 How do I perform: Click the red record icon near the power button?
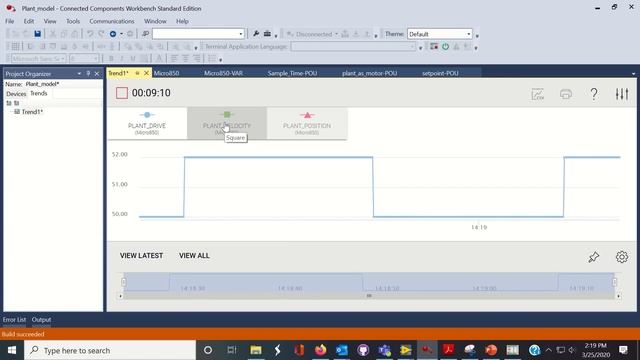click(x=434, y=47)
